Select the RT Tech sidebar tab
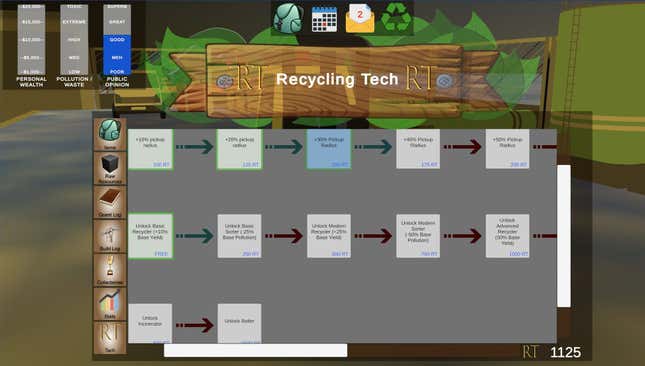645x366 pixels. pyautogui.click(x=110, y=338)
